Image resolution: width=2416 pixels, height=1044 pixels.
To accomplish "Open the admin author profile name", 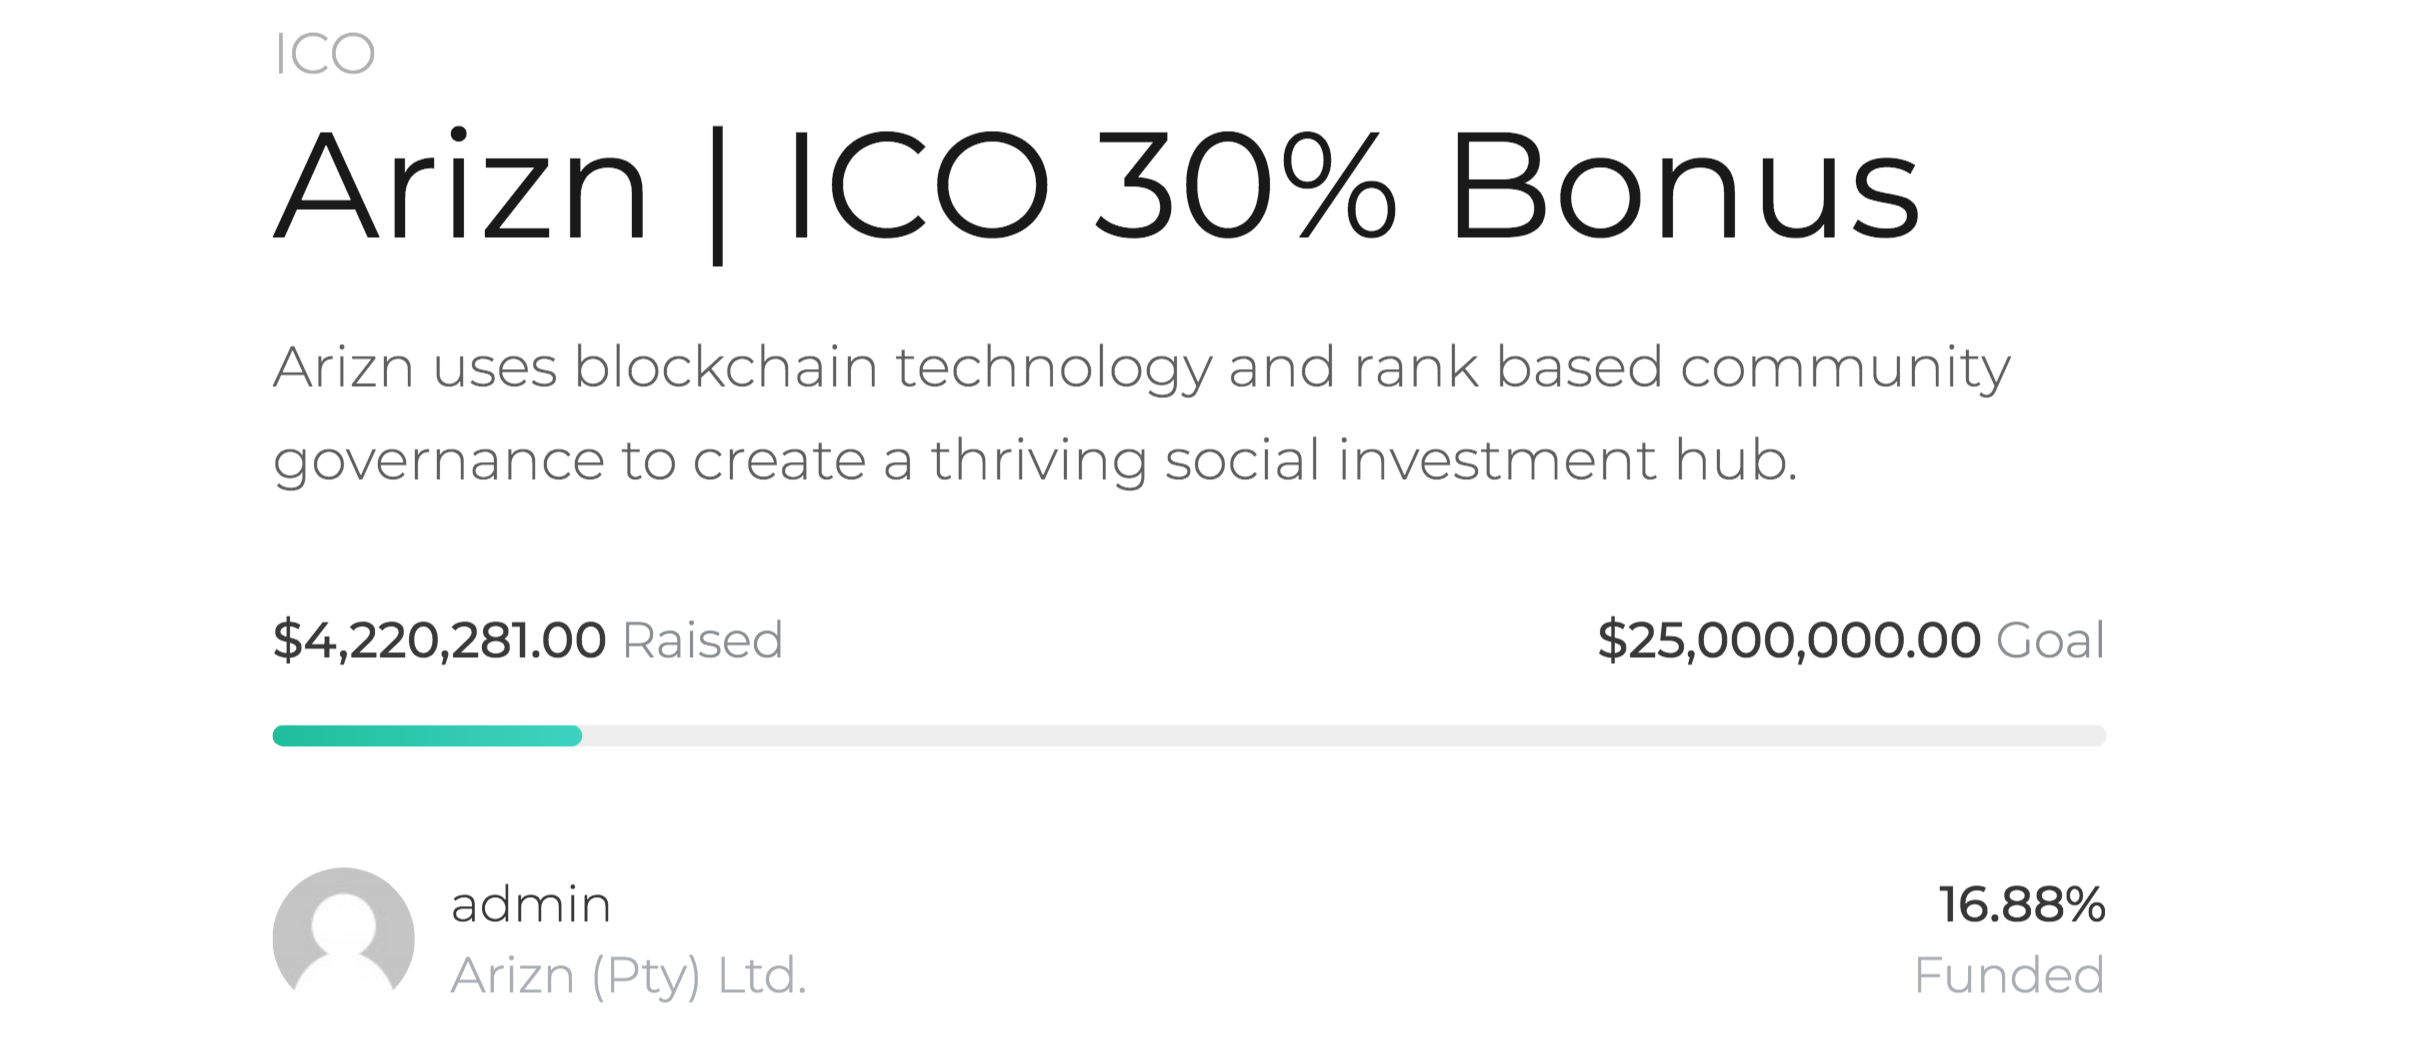I will tap(531, 904).
